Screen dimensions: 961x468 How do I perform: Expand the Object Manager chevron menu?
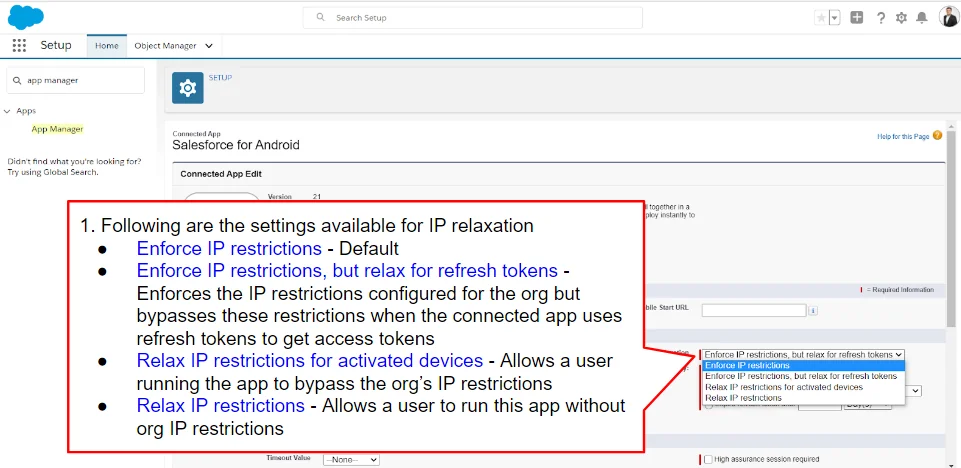[209, 46]
